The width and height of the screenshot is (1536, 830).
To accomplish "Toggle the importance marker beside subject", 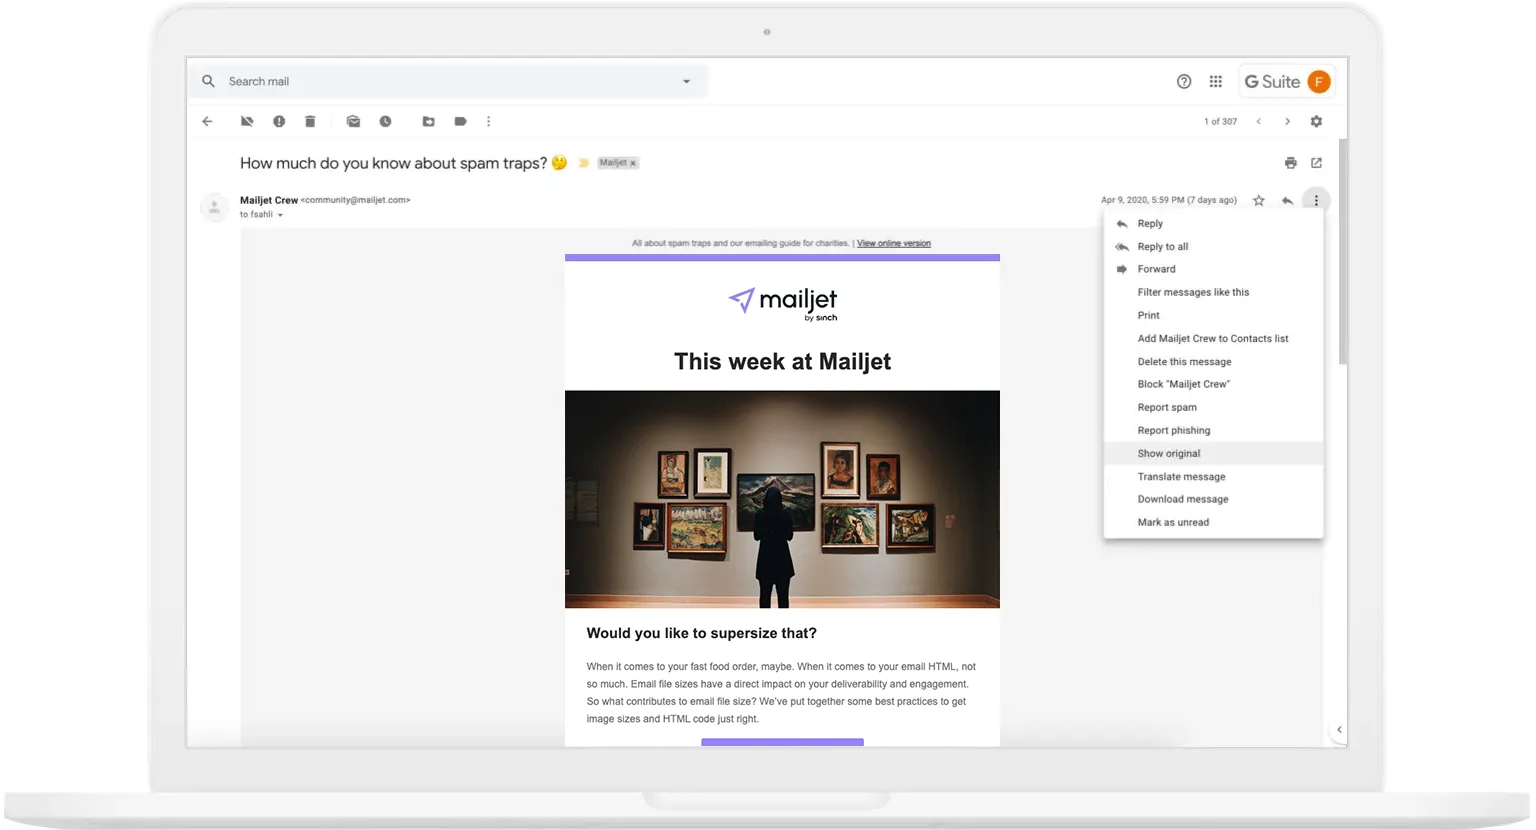I will point(584,163).
